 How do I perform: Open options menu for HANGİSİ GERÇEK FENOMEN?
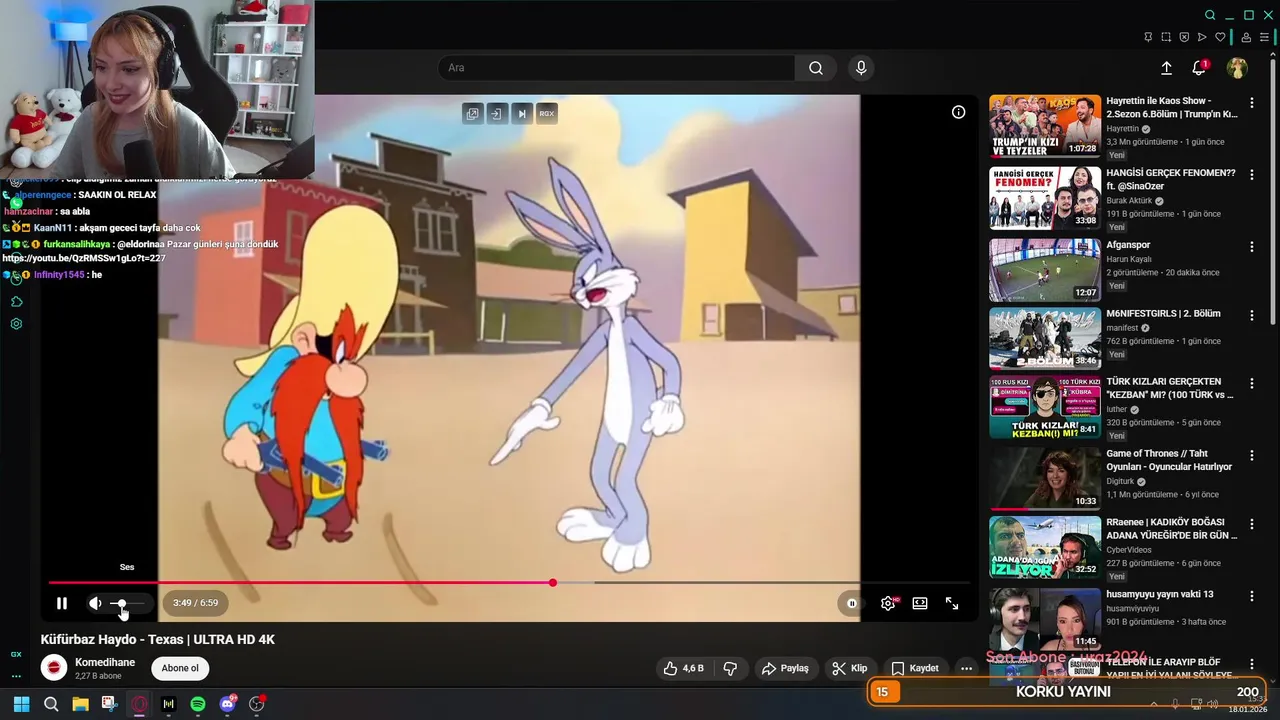coord(1252,175)
